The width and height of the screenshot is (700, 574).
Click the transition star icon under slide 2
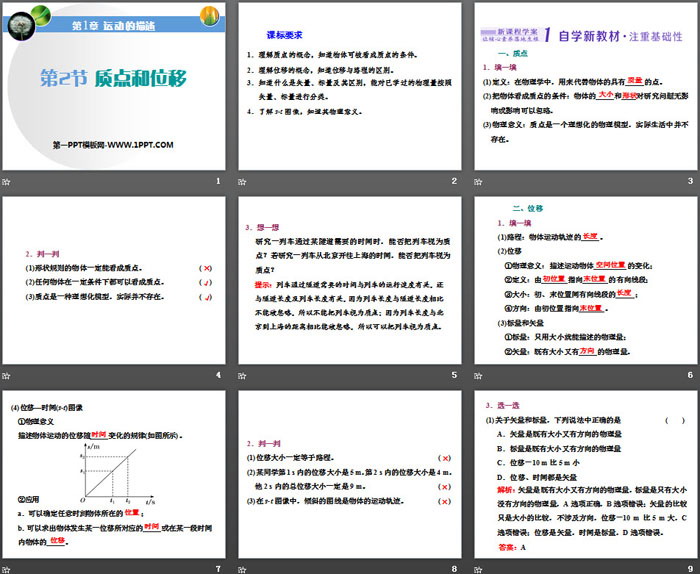(x=241, y=181)
